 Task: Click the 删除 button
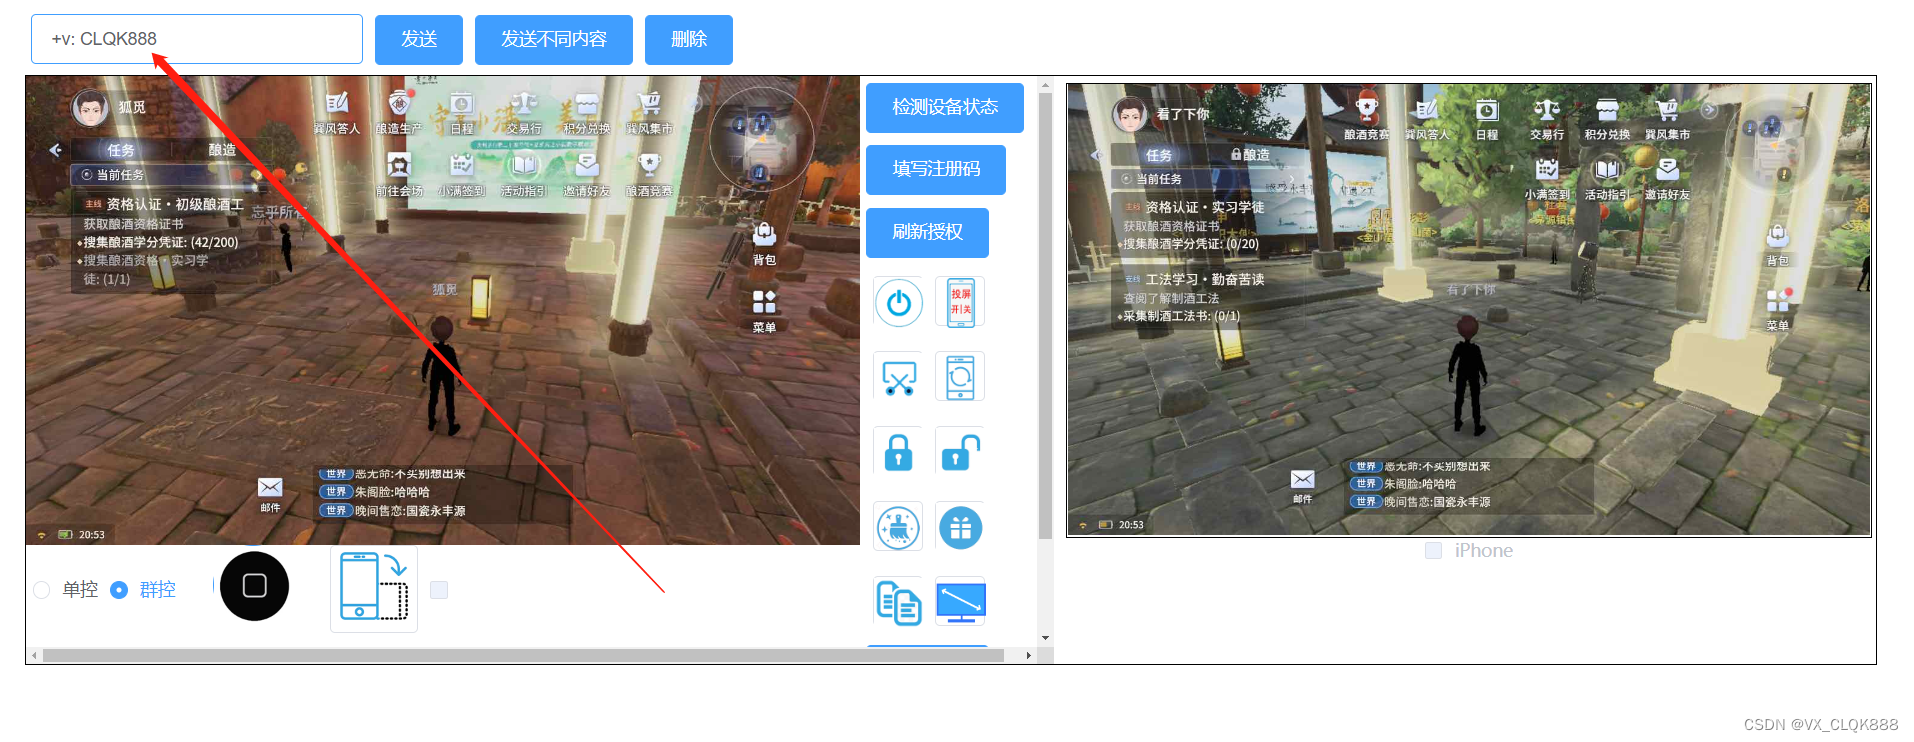click(x=689, y=40)
